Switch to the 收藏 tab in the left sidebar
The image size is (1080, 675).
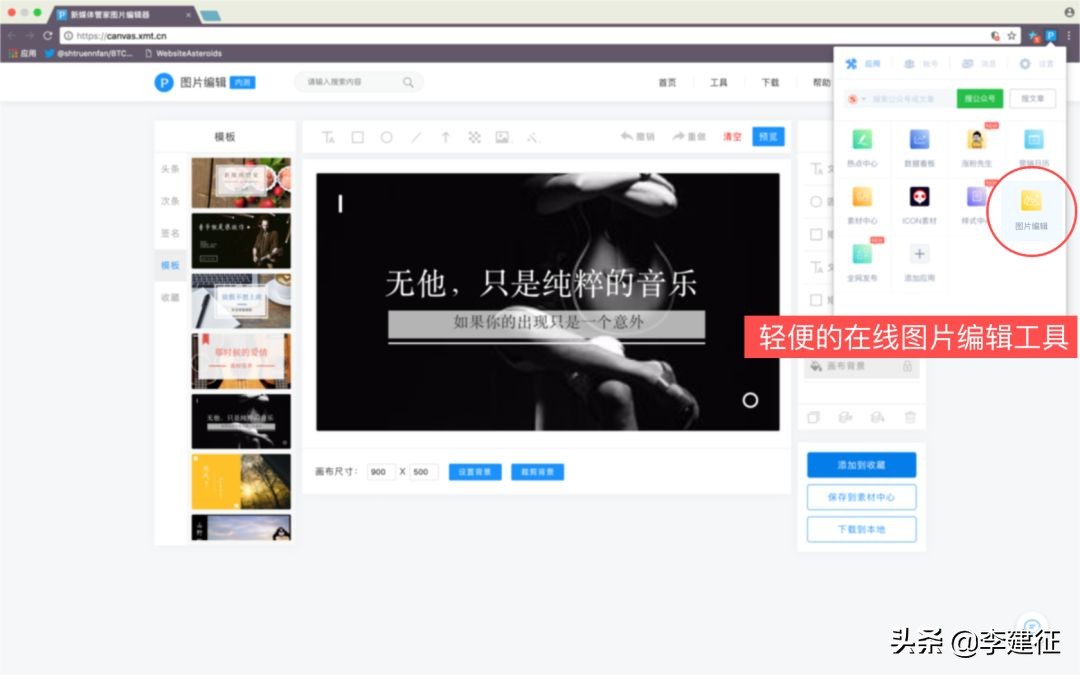pos(170,296)
